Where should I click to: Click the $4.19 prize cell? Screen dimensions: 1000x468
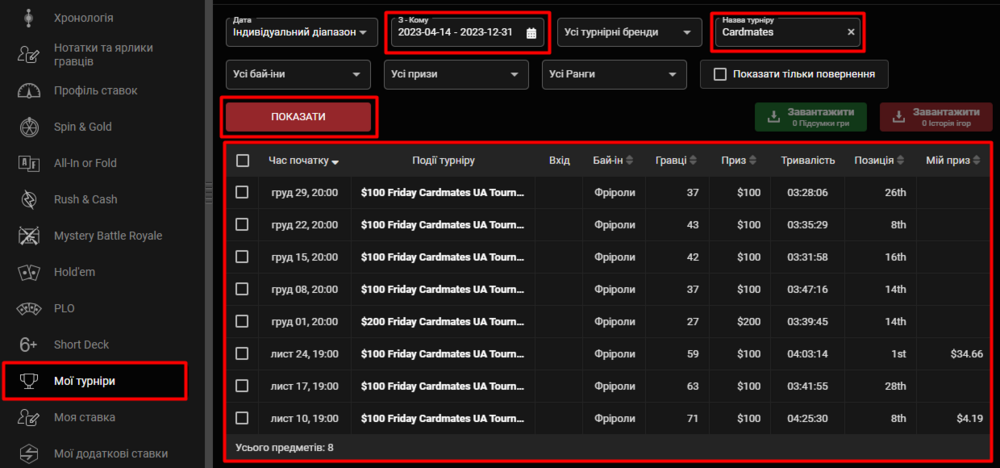(x=969, y=418)
